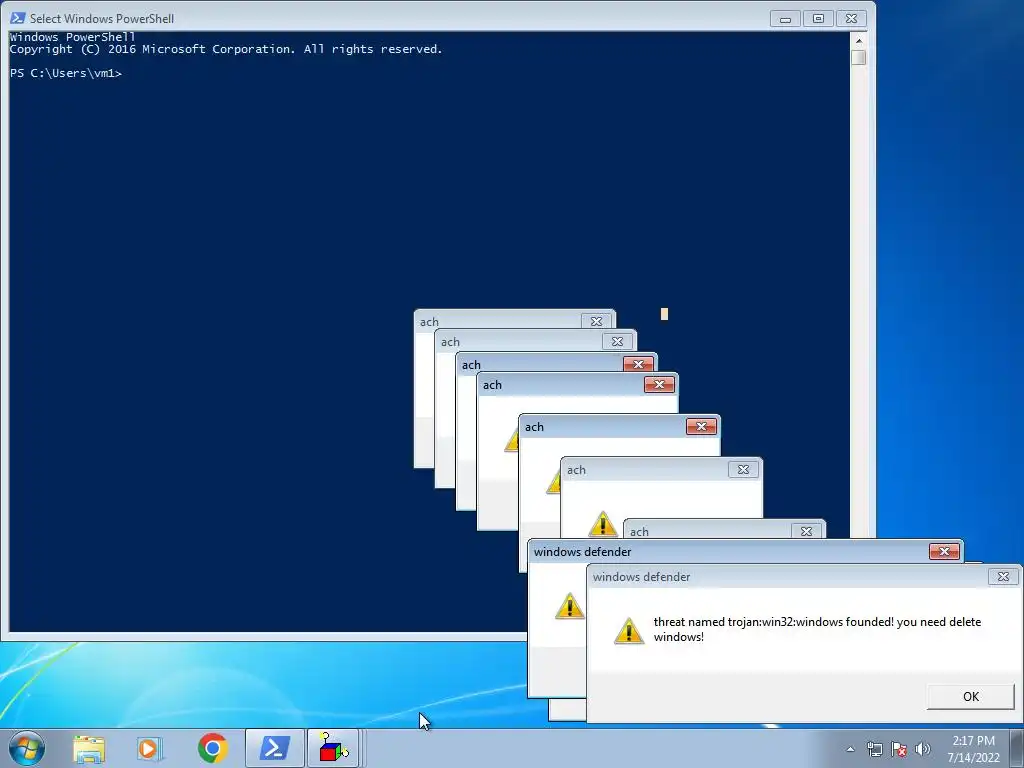Image resolution: width=1024 pixels, height=768 pixels.
Task: Click the Show desktop strip at taskbar end
Action: (x=1017, y=748)
